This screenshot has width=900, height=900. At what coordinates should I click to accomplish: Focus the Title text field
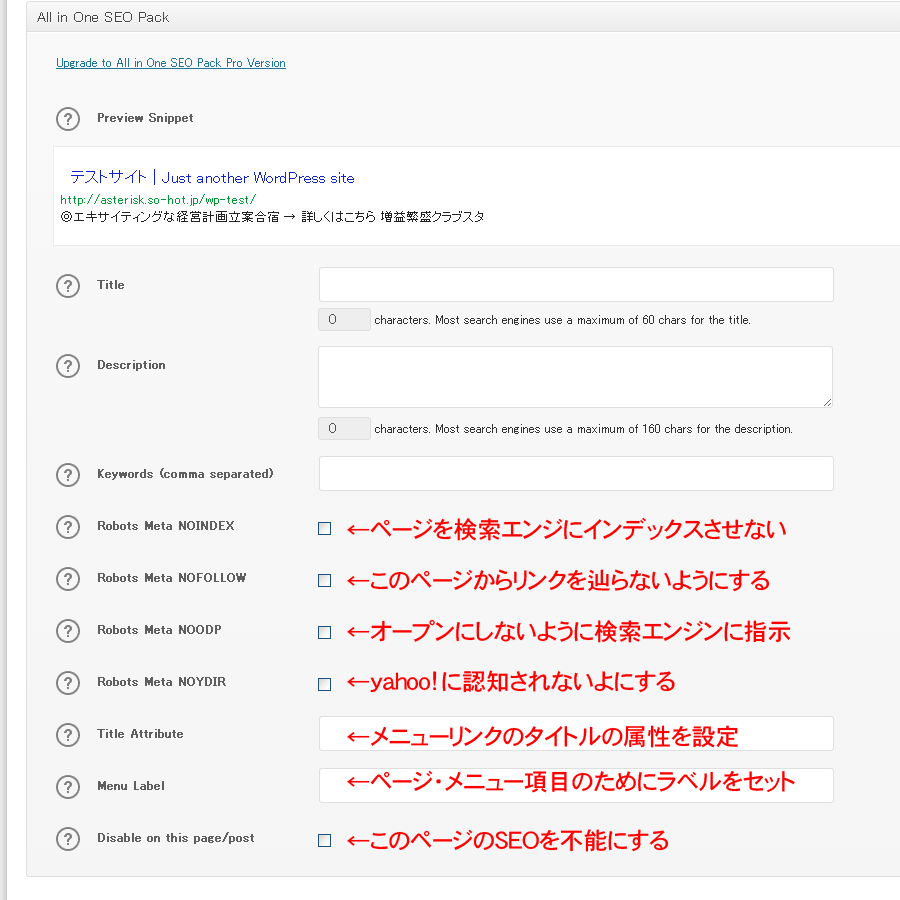[x=576, y=285]
